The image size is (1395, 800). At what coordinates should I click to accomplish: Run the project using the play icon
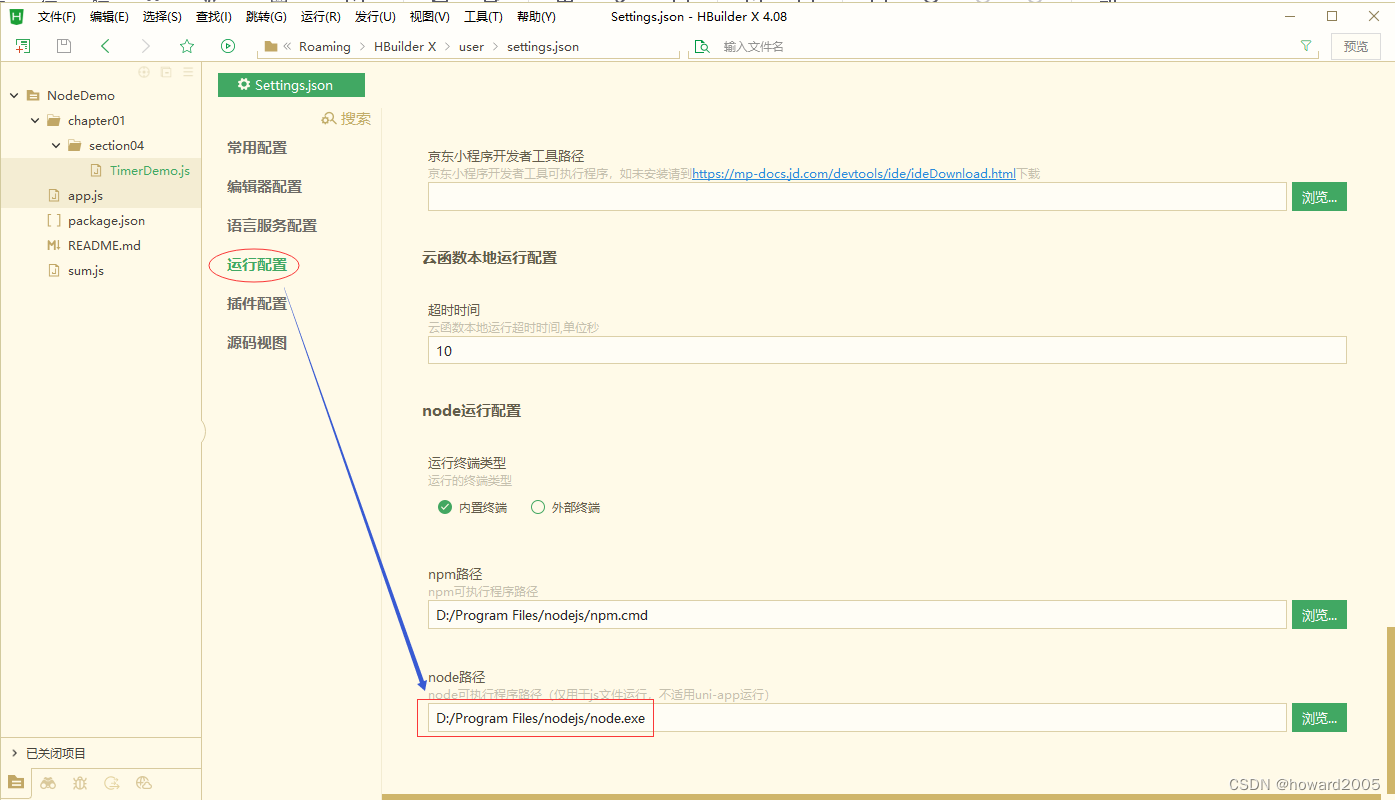(228, 45)
